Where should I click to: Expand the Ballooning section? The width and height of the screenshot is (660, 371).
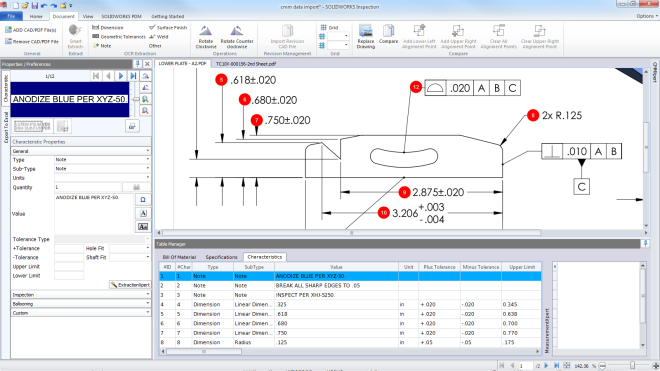pyautogui.click(x=81, y=304)
